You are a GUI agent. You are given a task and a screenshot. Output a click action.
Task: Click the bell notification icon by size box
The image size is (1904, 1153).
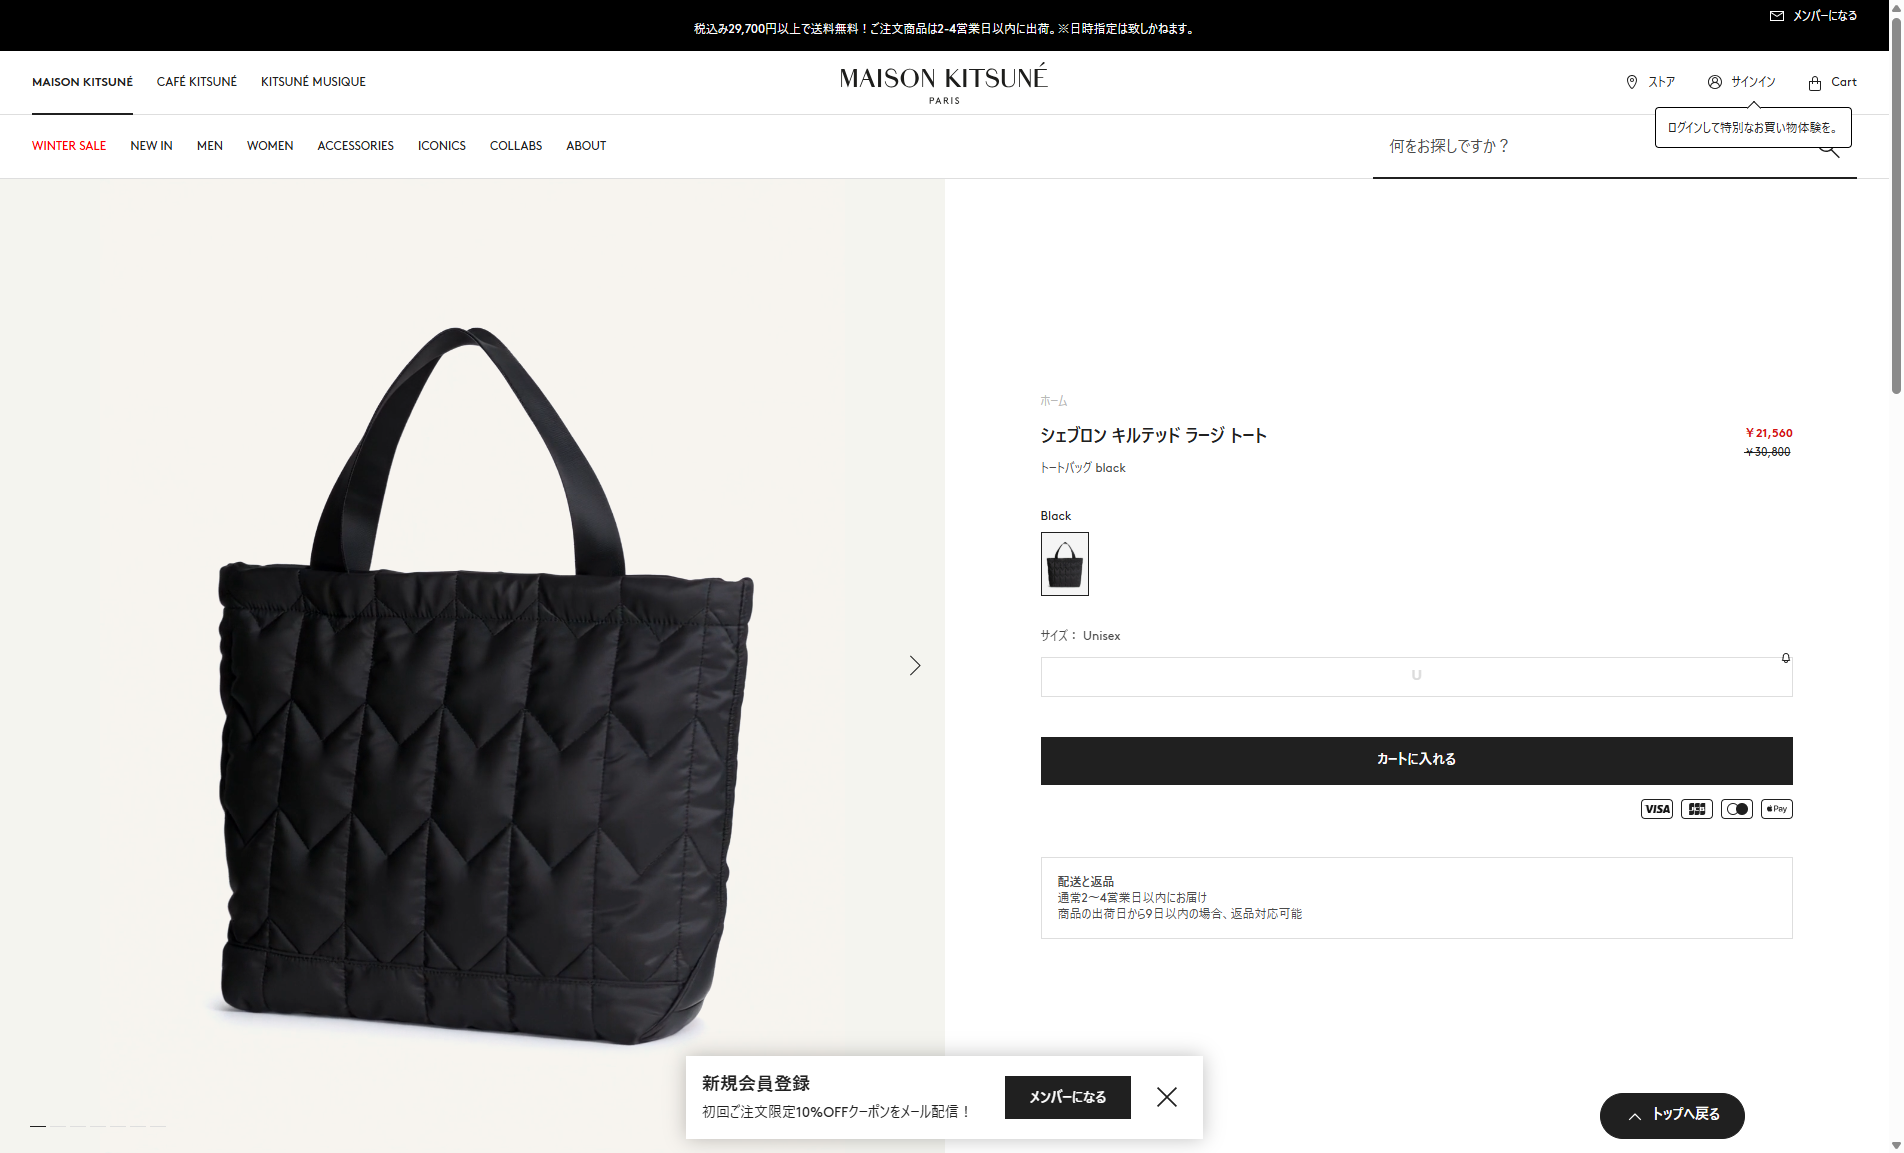tap(1786, 658)
